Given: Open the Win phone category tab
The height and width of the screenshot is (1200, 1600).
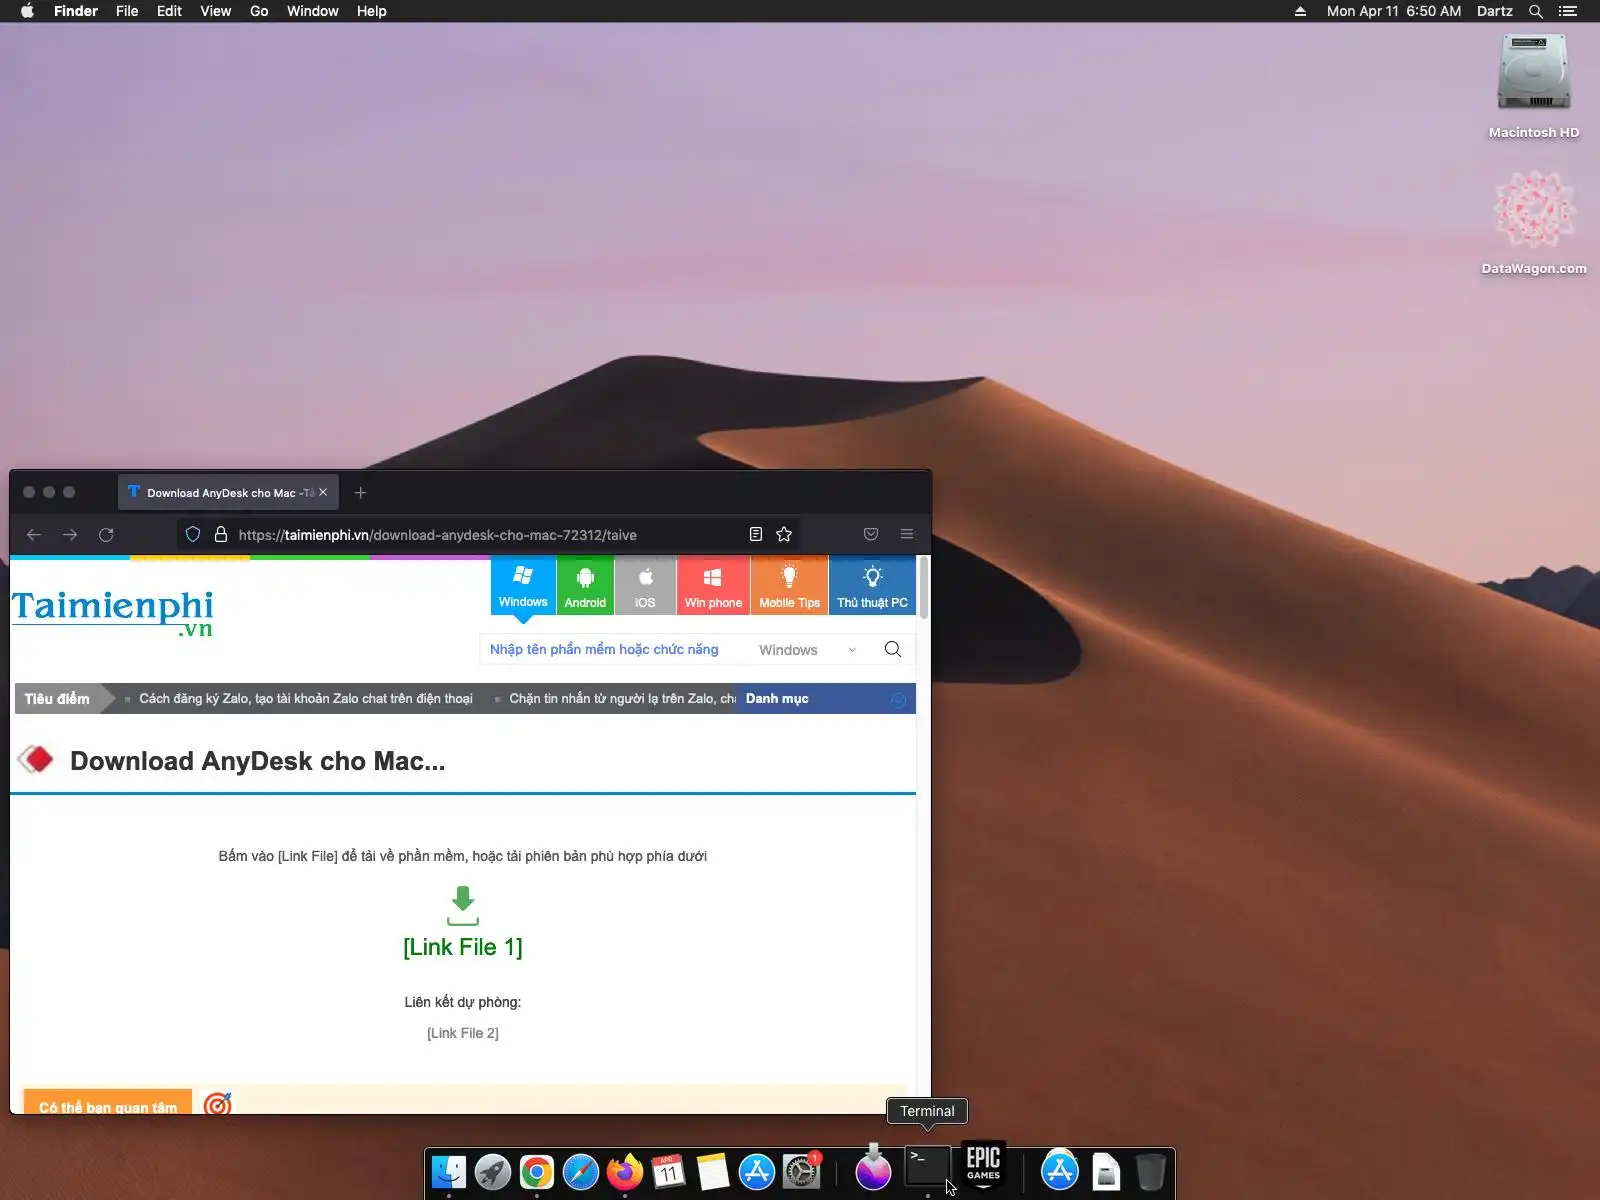Looking at the screenshot, I should (x=713, y=586).
